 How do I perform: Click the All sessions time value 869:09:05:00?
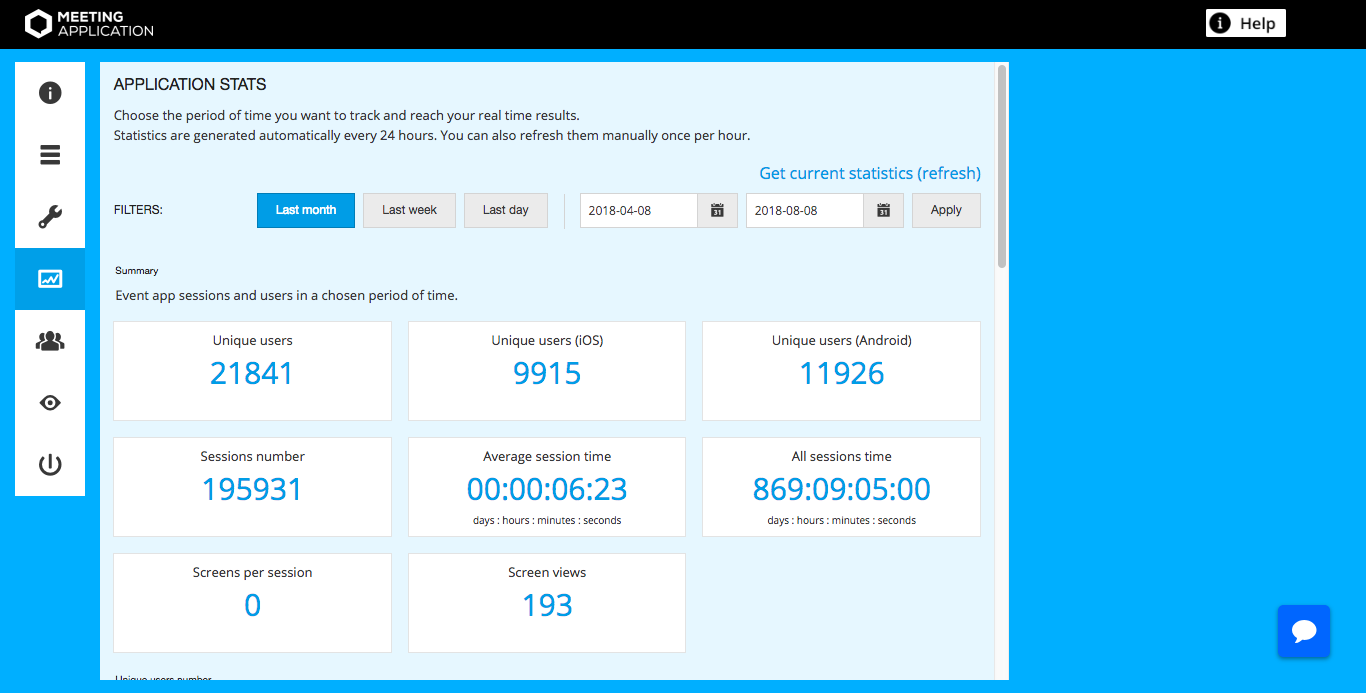(842, 489)
